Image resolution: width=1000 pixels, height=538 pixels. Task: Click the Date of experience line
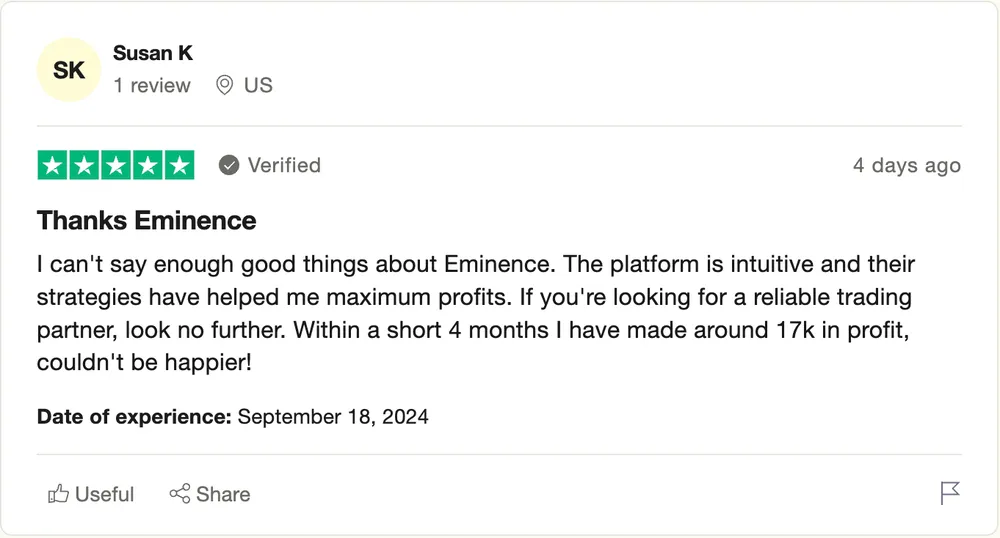[x=233, y=416]
